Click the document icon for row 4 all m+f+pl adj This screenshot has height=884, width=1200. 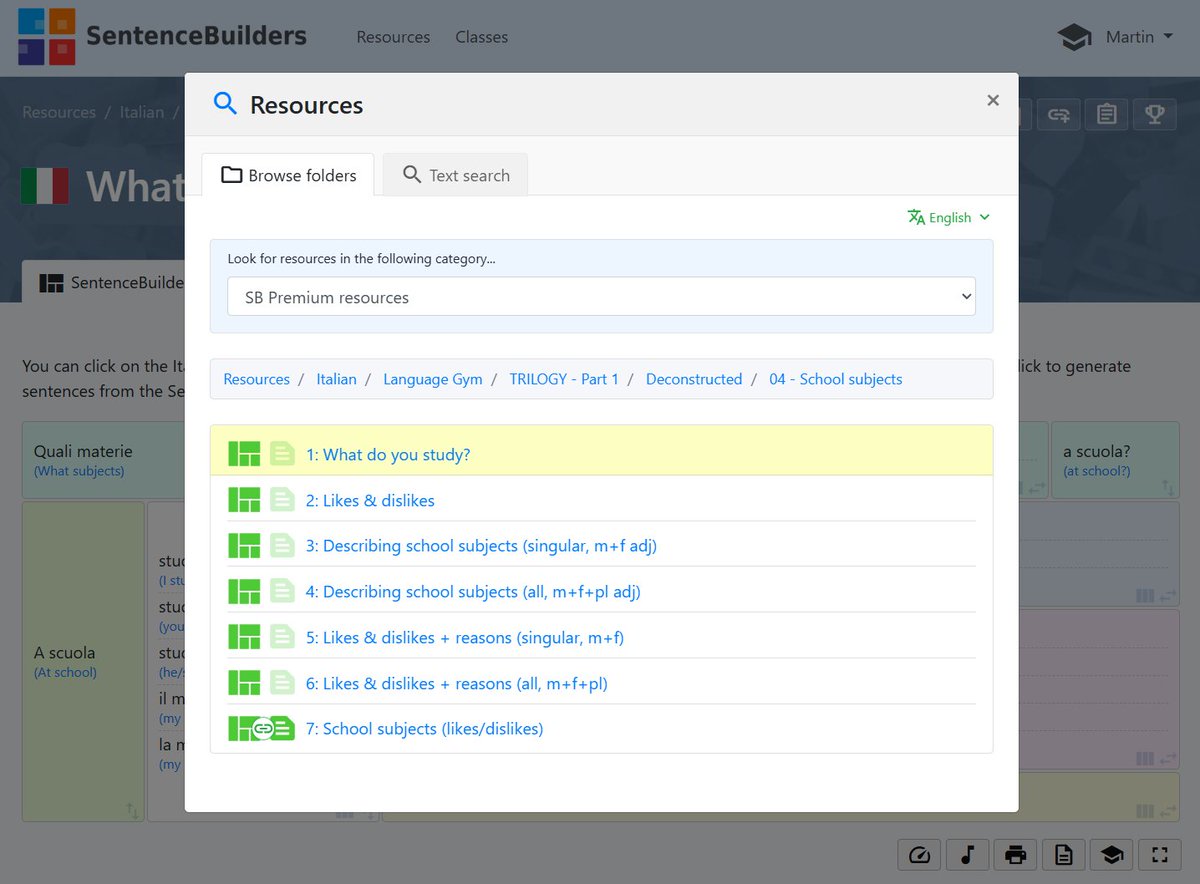coord(282,592)
